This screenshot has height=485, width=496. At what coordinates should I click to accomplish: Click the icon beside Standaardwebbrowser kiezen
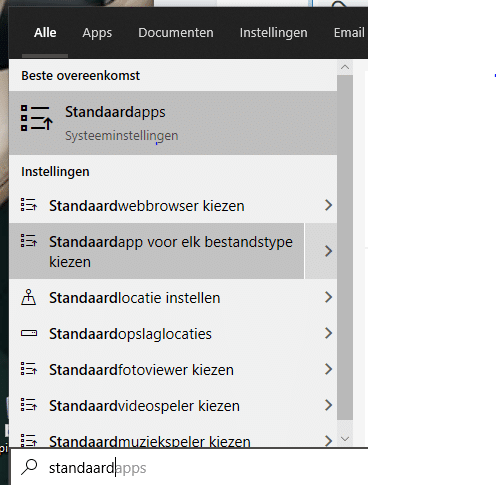click(29, 205)
